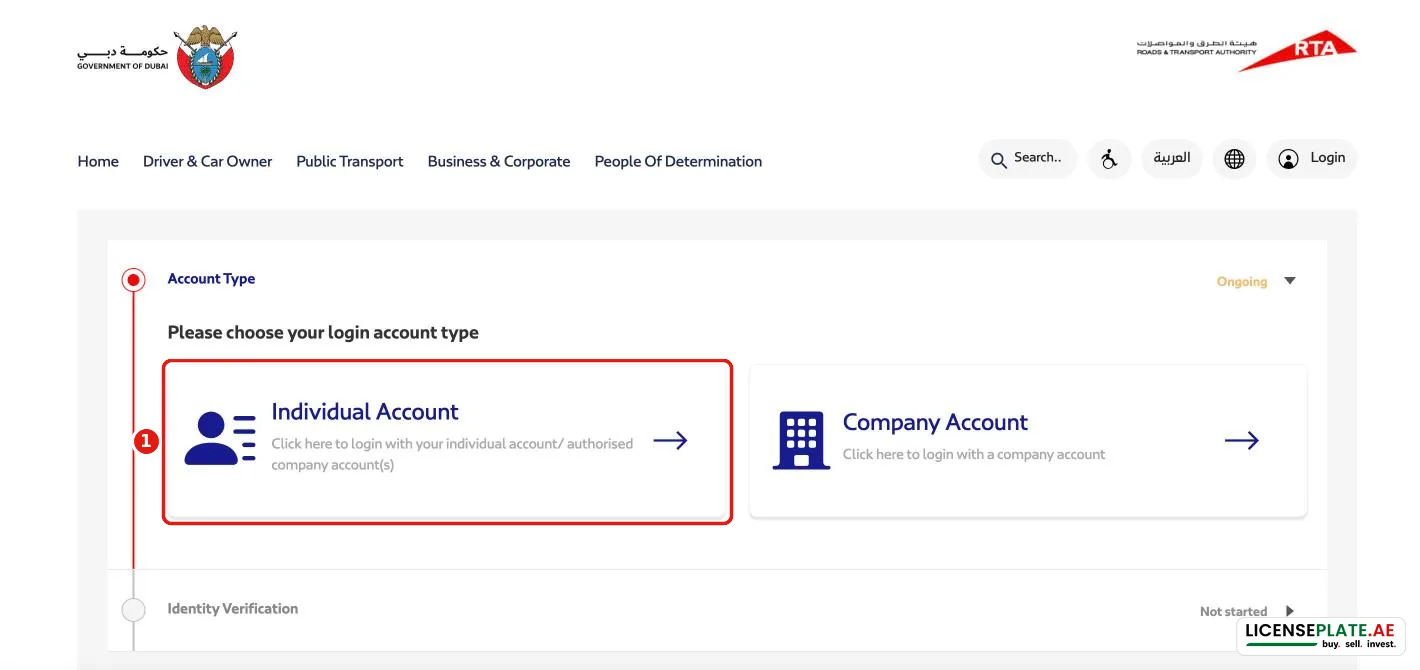Viewport: 1420px width, 670px height.
Task: Click the RTA logo
Action: point(1246,50)
